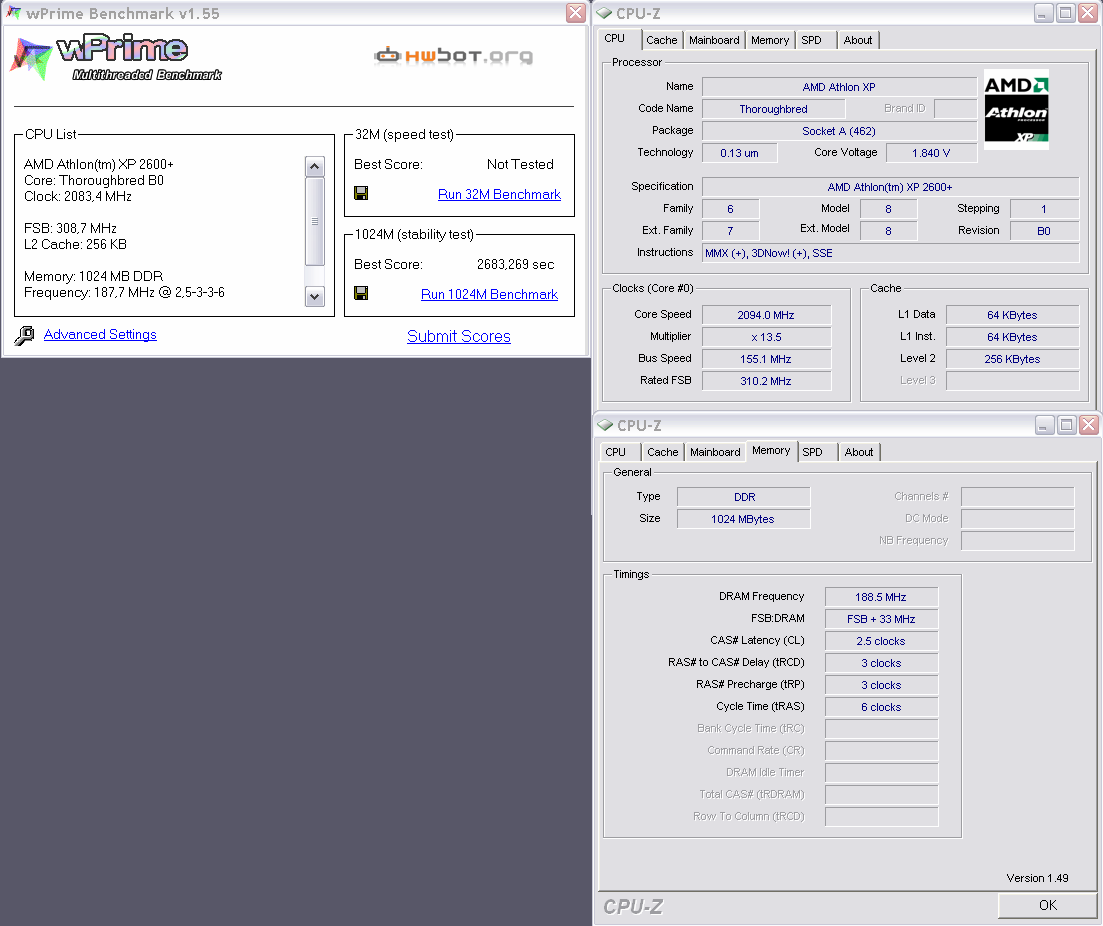Click the Version 1.49 label
1103x926 pixels.
click(x=1037, y=877)
